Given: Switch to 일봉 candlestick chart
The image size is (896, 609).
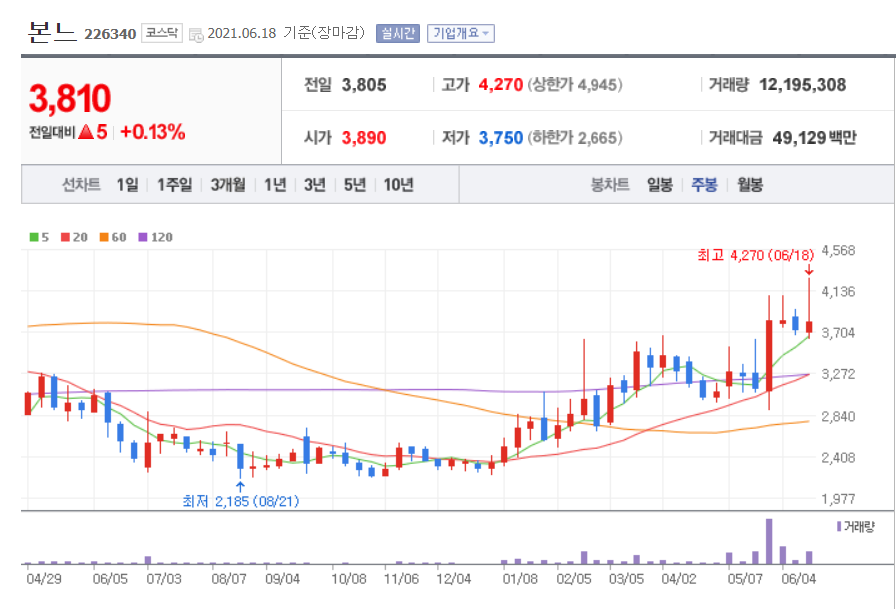Looking at the screenshot, I should (659, 185).
